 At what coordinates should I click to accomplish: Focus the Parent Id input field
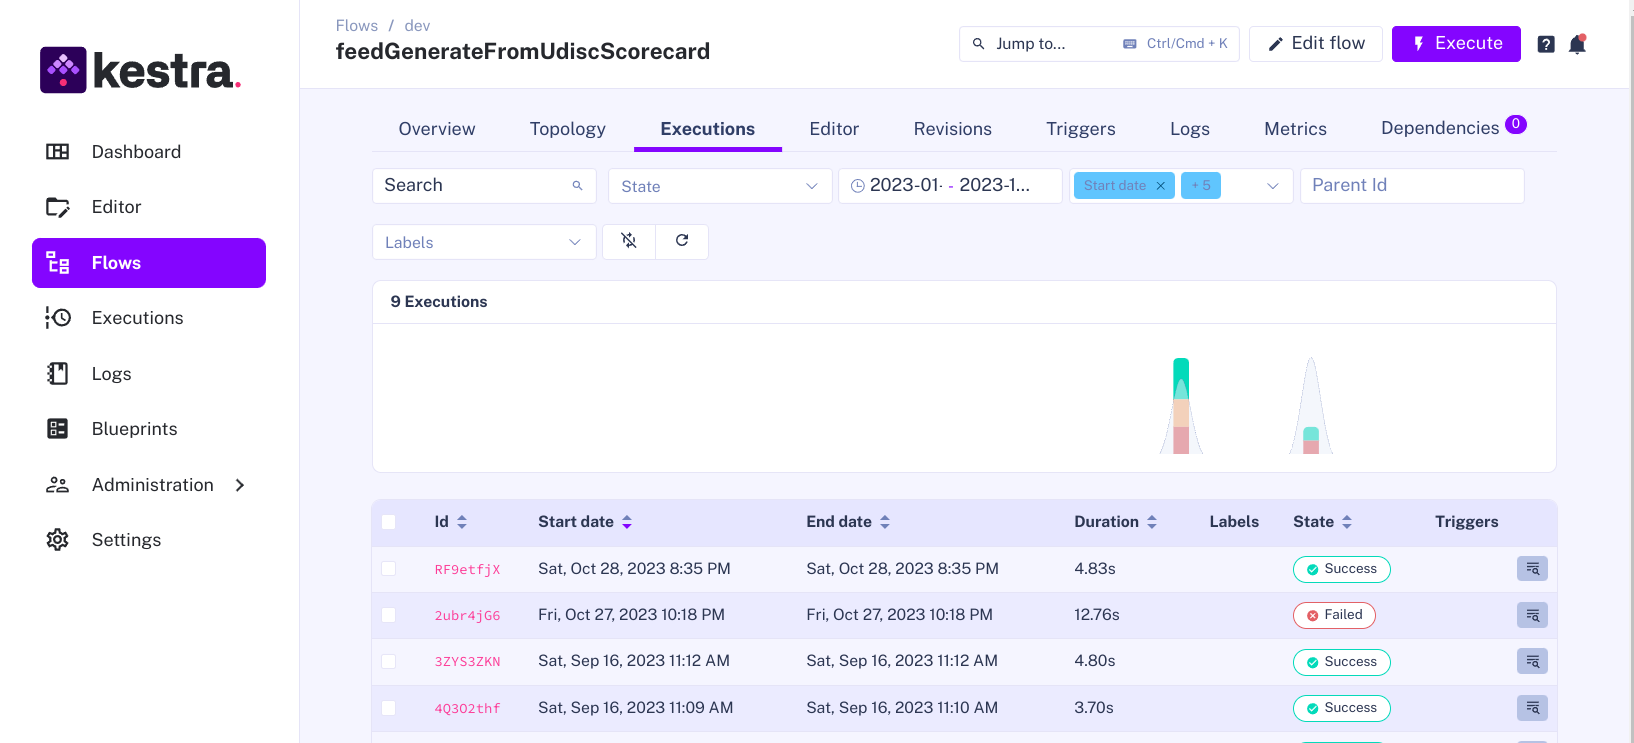coord(1411,186)
